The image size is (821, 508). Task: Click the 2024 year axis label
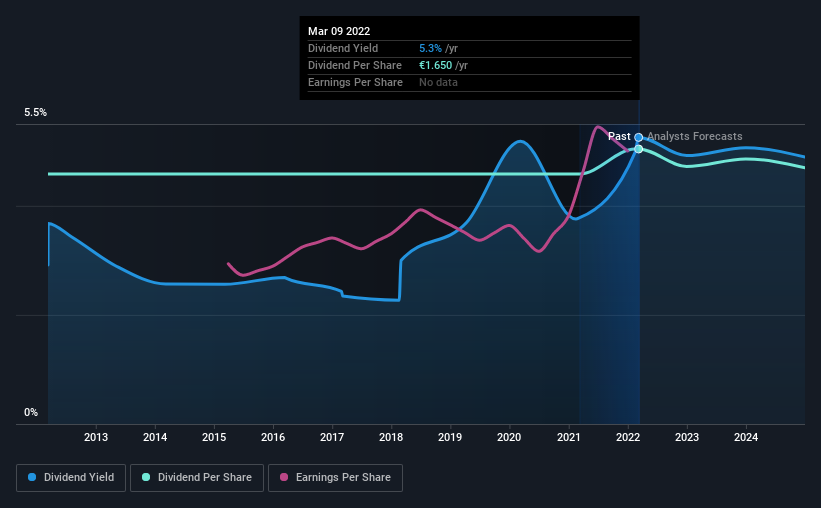(x=746, y=437)
